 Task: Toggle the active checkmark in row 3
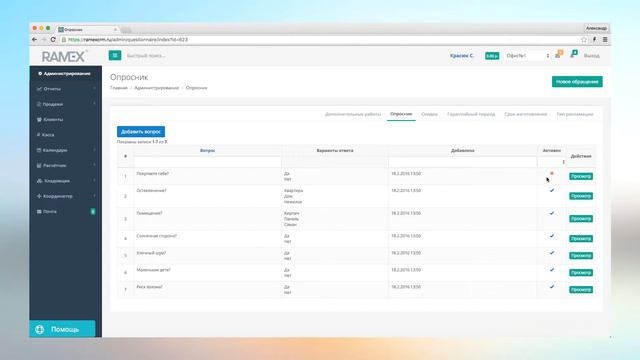click(x=551, y=213)
